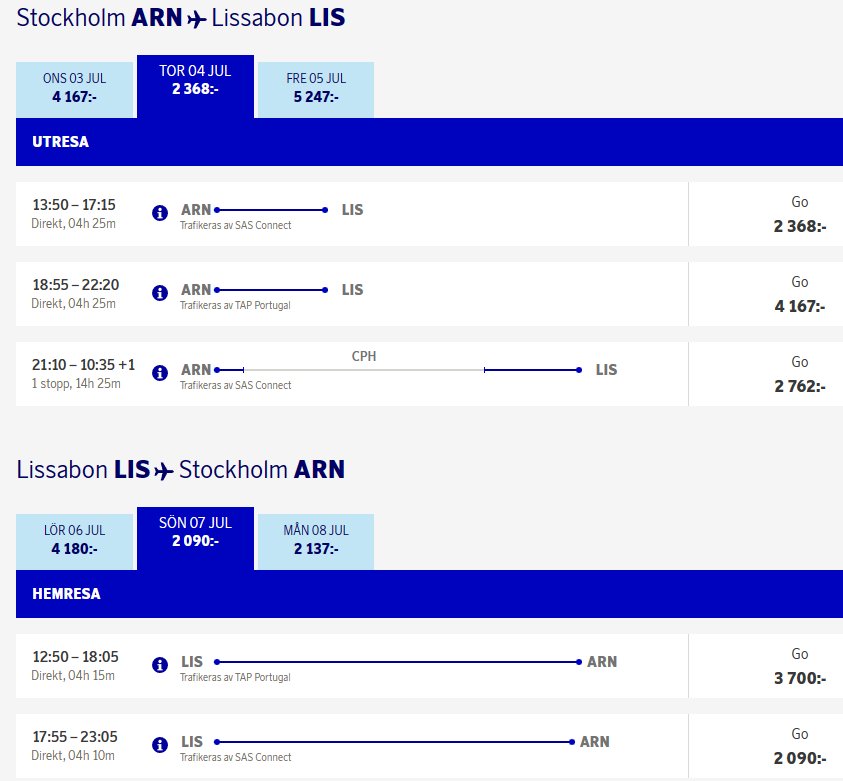The width and height of the screenshot is (843, 781).
Task: Select the SÖN 07 JUL return tab
Action: pyautogui.click(x=195, y=532)
